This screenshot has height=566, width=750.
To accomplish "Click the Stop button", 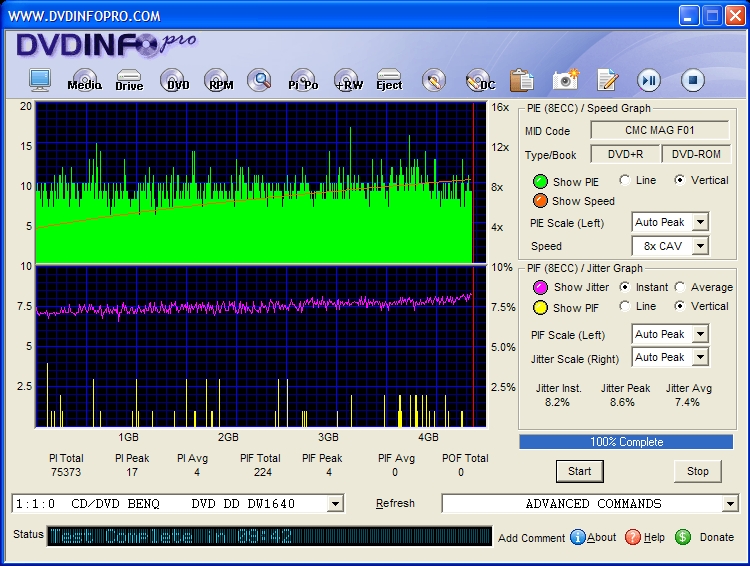I will (697, 471).
